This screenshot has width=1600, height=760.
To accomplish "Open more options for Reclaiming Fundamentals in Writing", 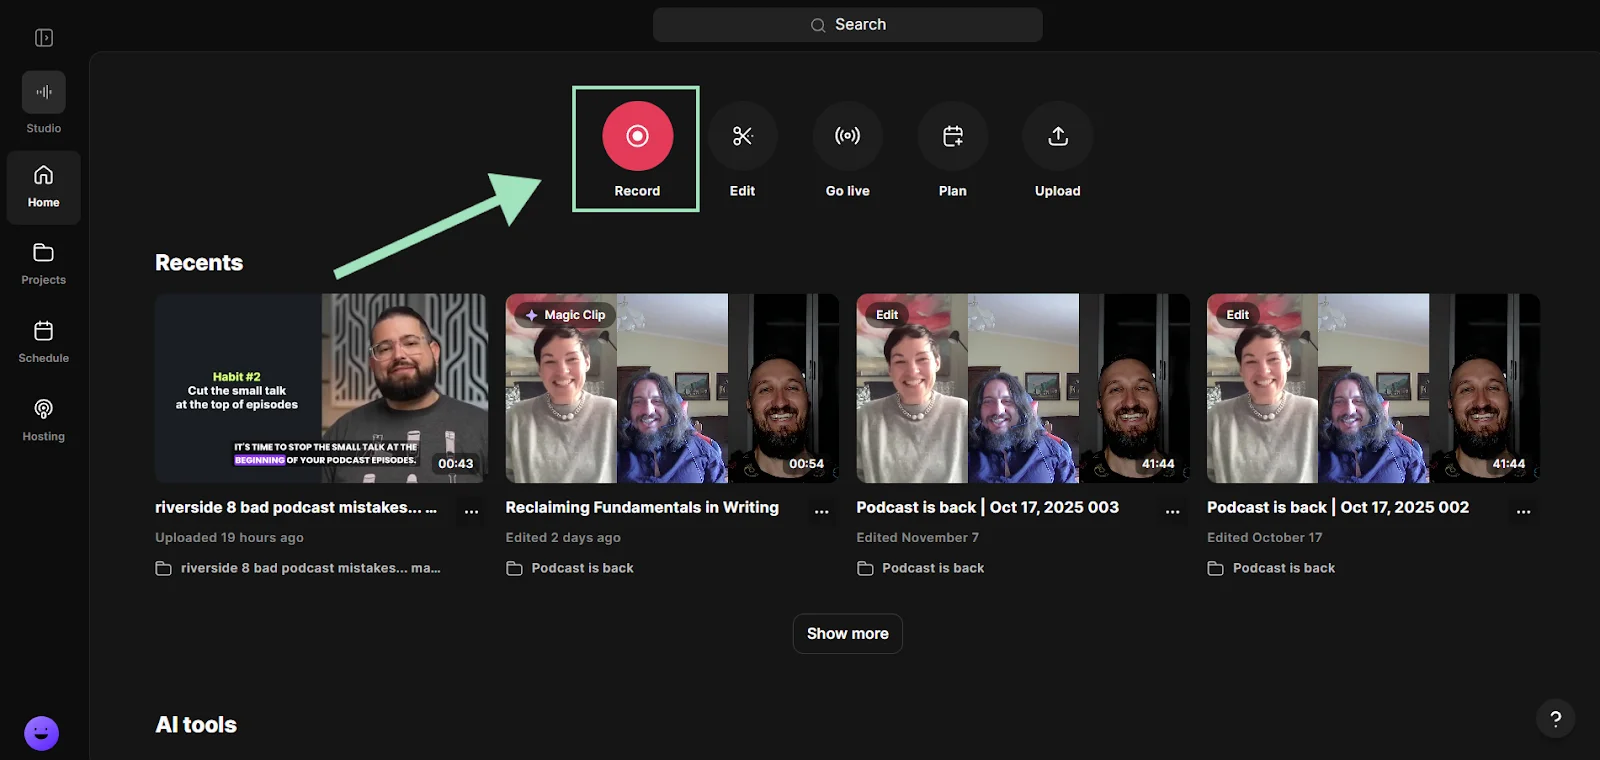I will pyautogui.click(x=822, y=510).
